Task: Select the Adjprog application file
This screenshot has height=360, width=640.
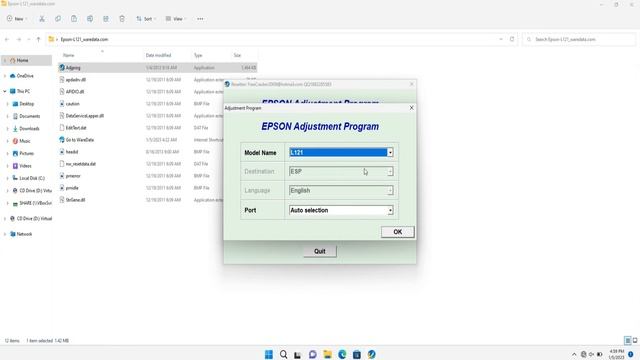Action: coord(73,68)
